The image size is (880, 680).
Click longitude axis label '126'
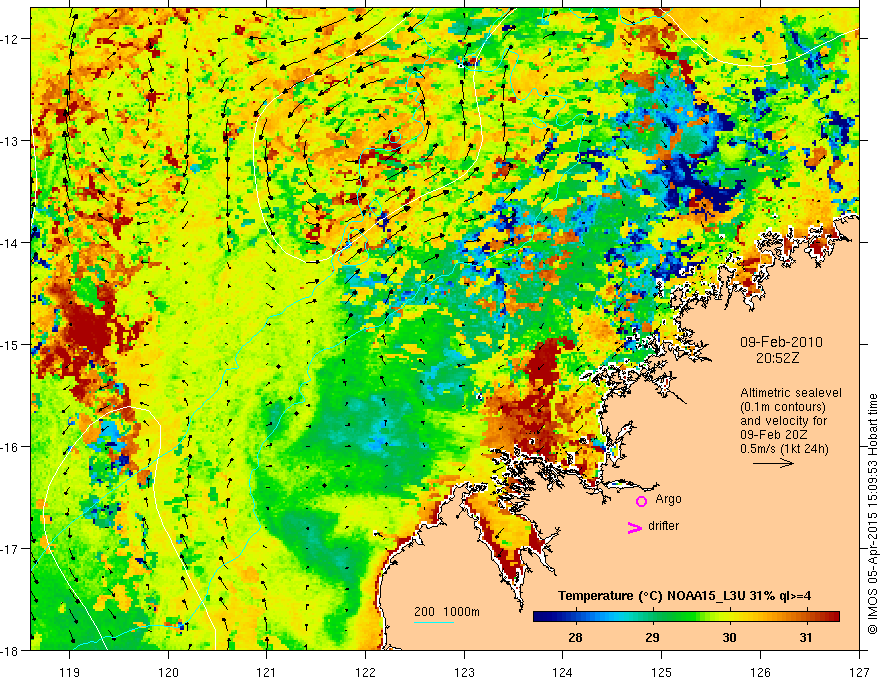pos(760,672)
